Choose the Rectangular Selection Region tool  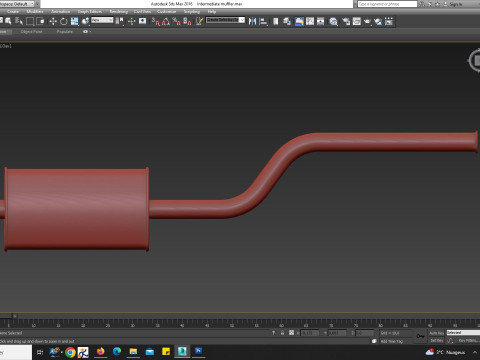pyautogui.click(x=30, y=21)
